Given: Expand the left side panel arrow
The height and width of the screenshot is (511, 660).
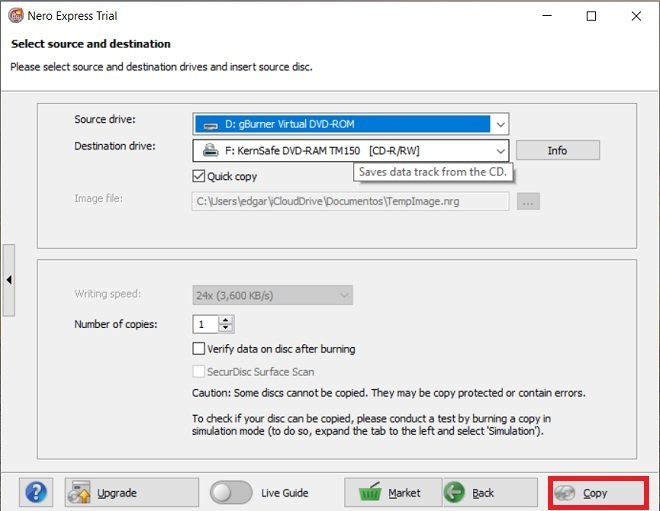Looking at the screenshot, I should pyautogui.click(x=9, y=280).
